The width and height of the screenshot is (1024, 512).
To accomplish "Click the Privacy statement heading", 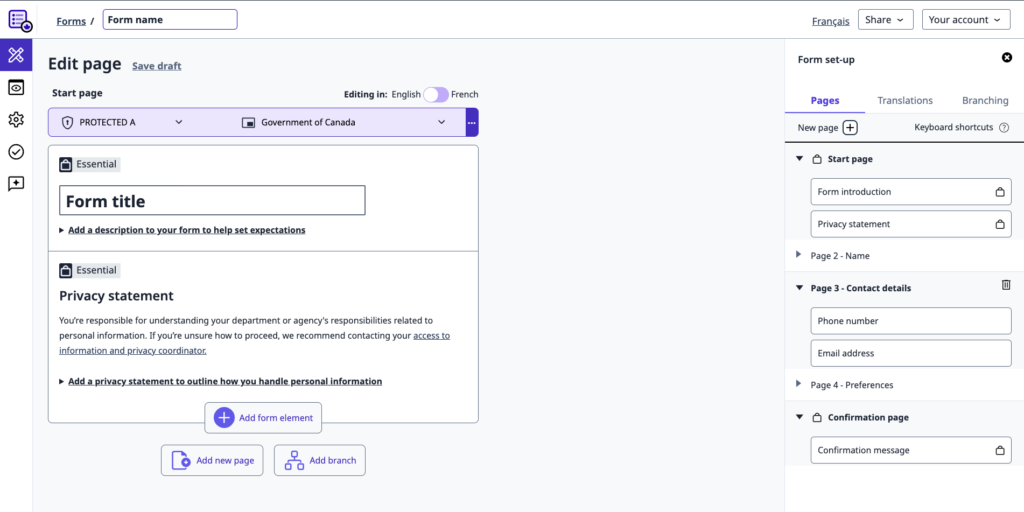I will 116,296.
